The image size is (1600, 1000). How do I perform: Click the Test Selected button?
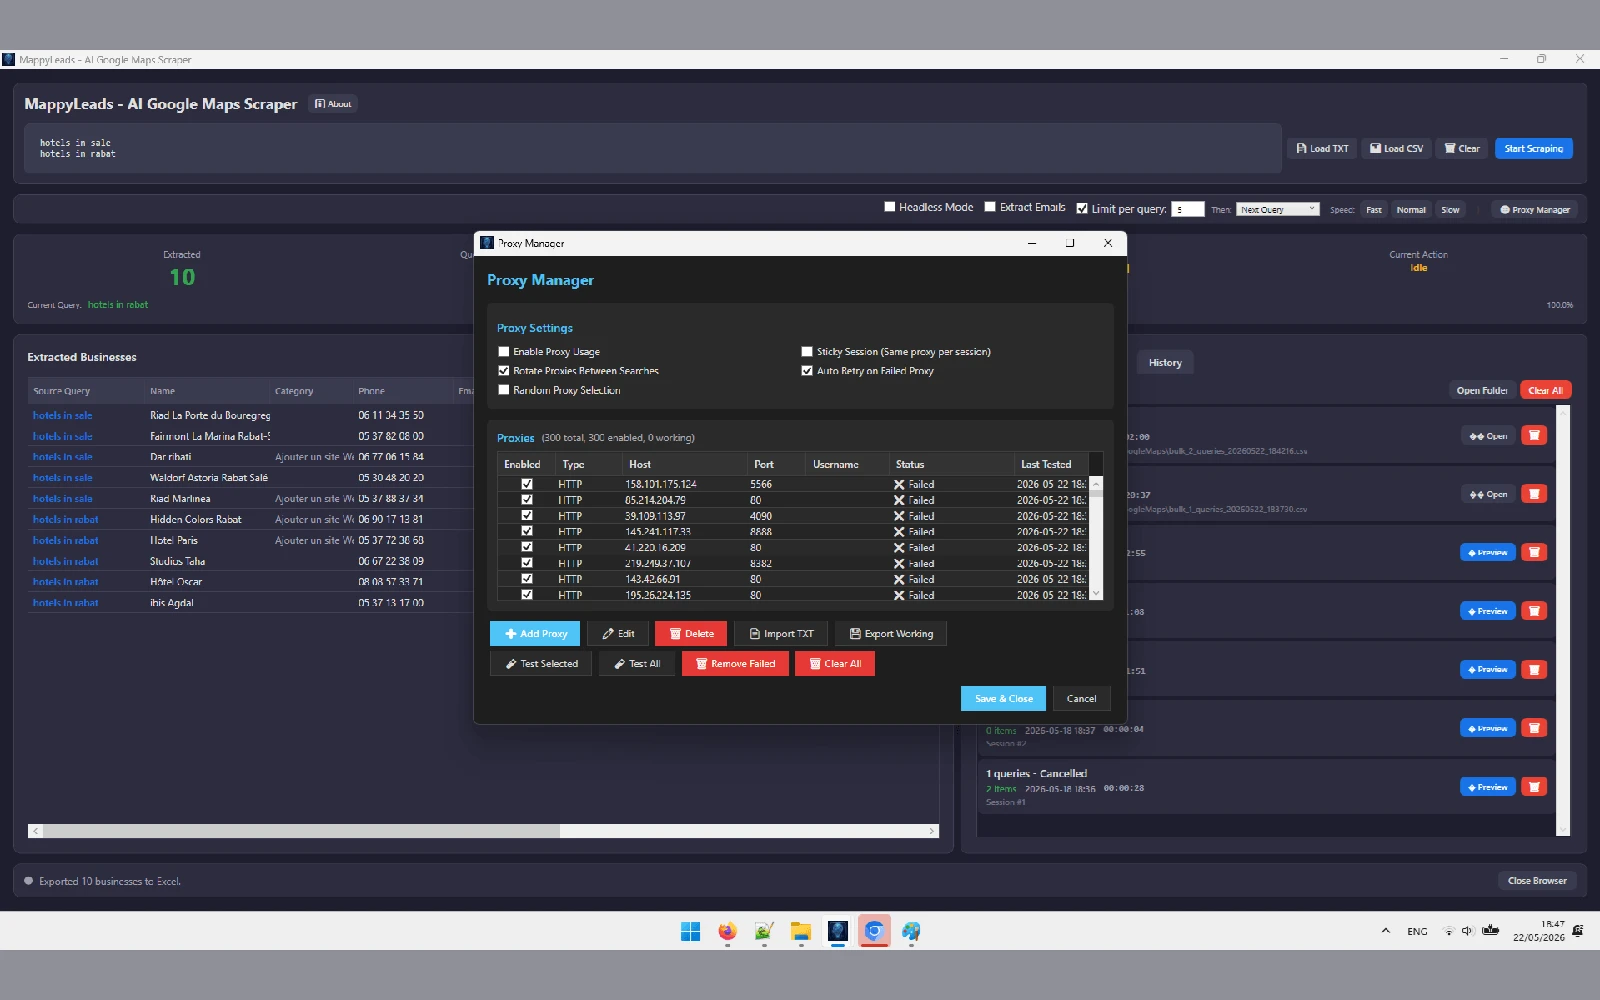pyautogui.click(x=541, y=664)
